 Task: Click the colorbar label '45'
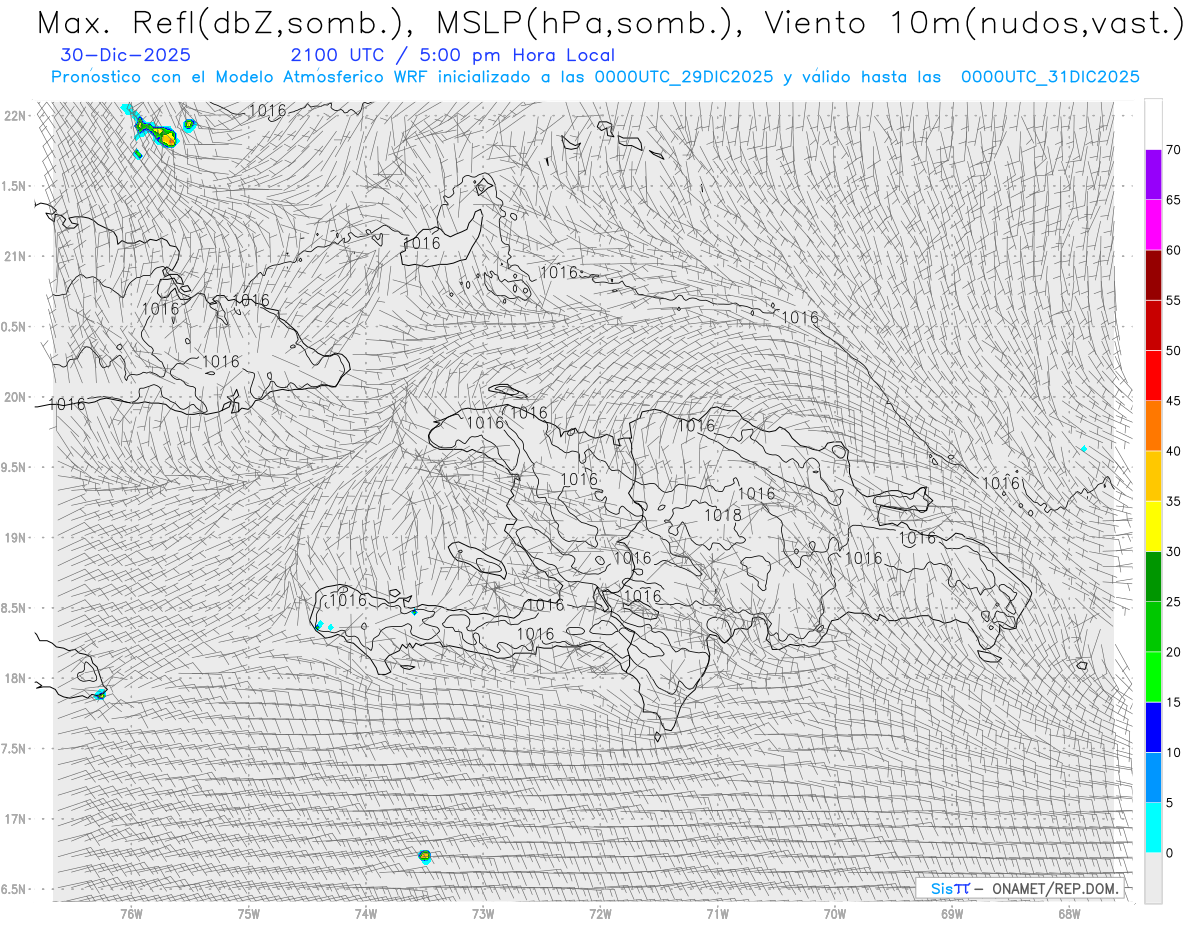tap(1173, 401)
